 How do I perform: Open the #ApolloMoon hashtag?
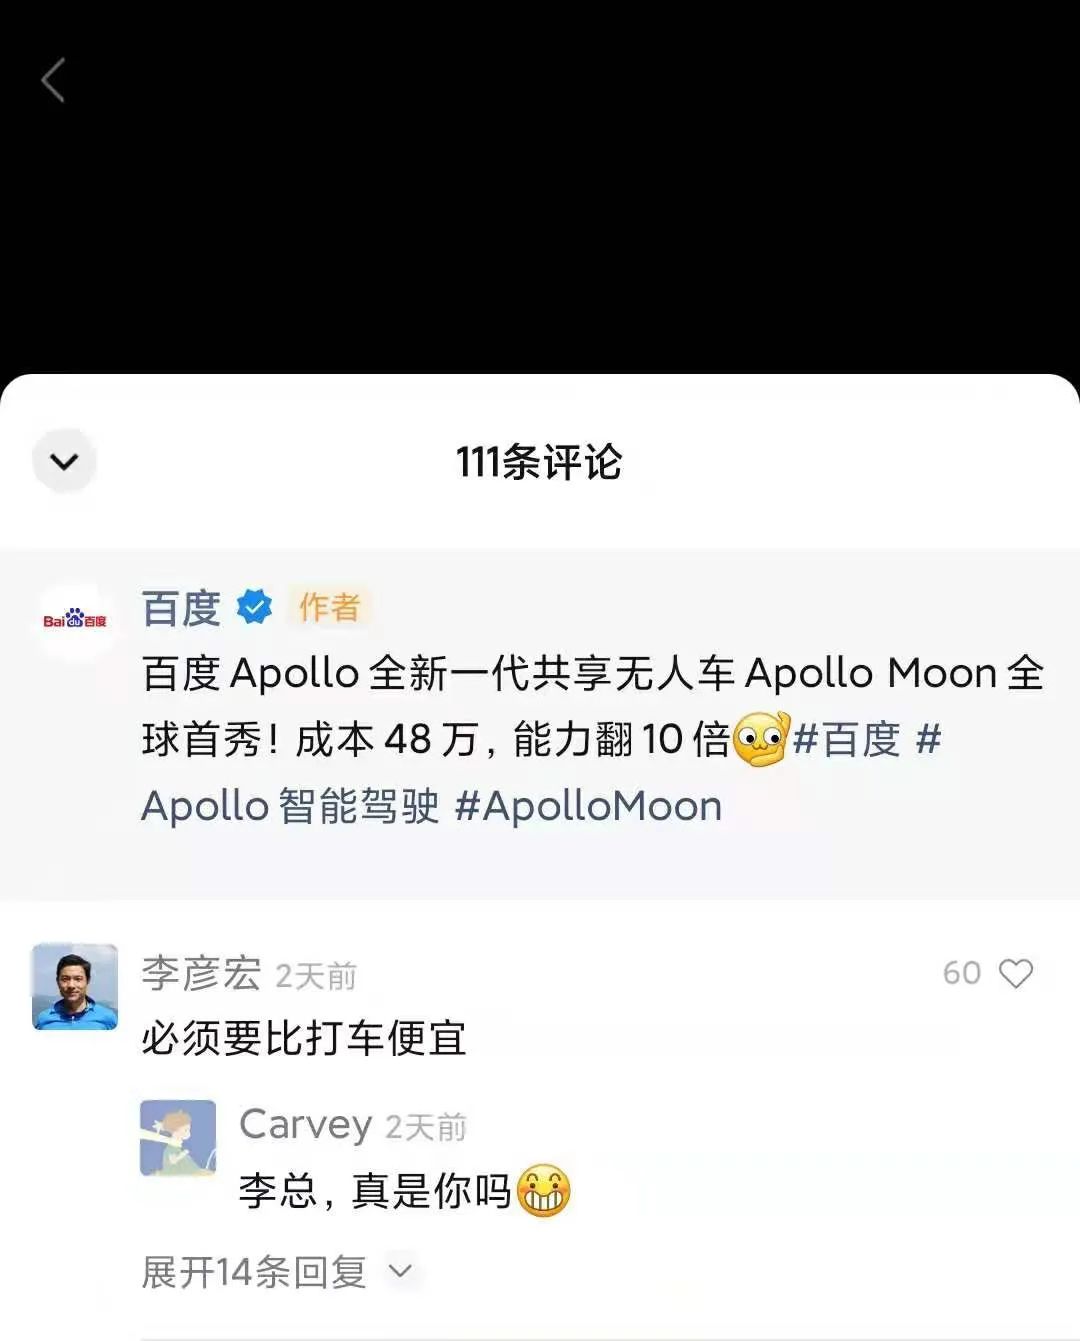click(x=588, y=806)
